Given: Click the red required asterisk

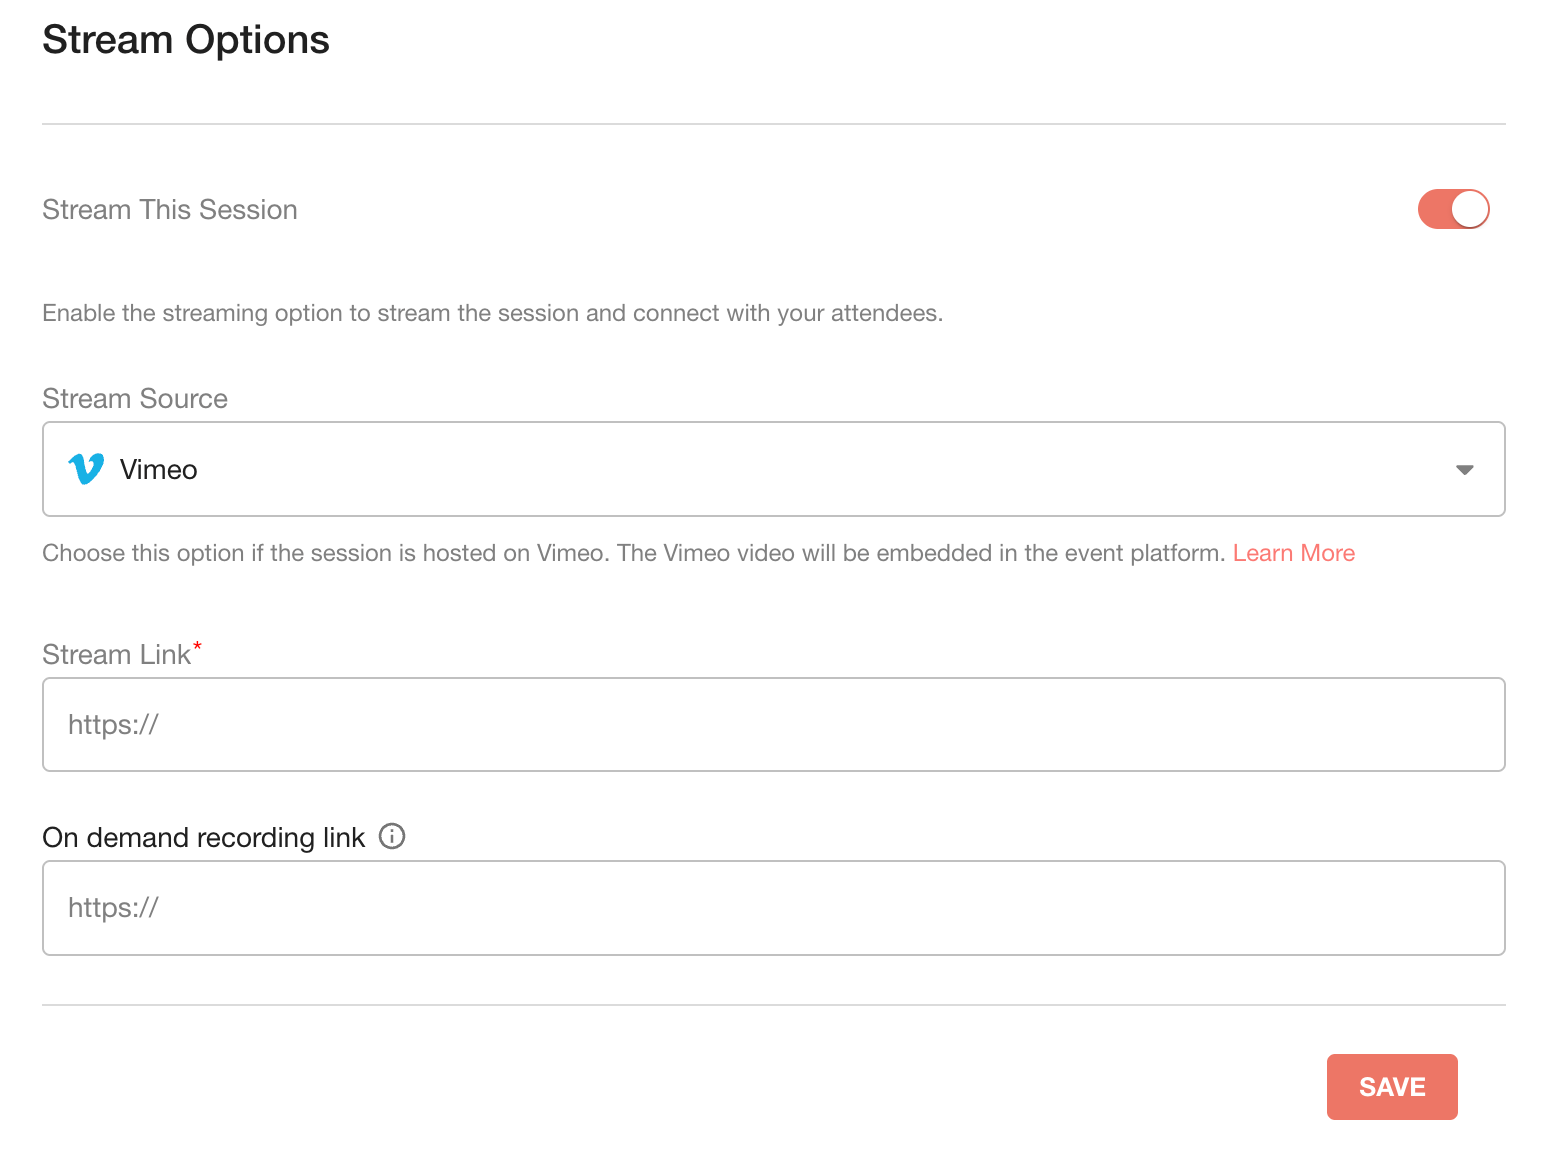Looking at the screenshot, I should tap(197, 647).
